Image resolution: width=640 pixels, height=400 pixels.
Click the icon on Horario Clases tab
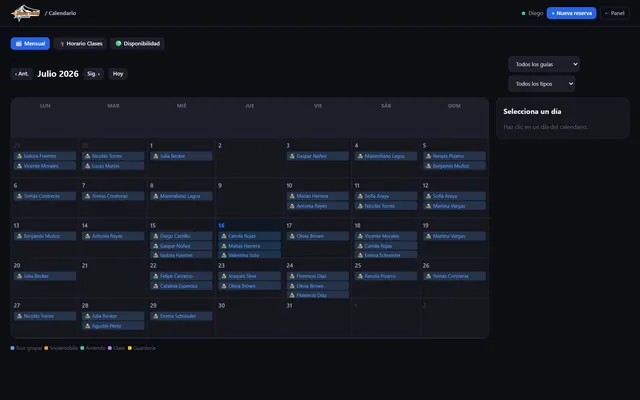(62, 44)
